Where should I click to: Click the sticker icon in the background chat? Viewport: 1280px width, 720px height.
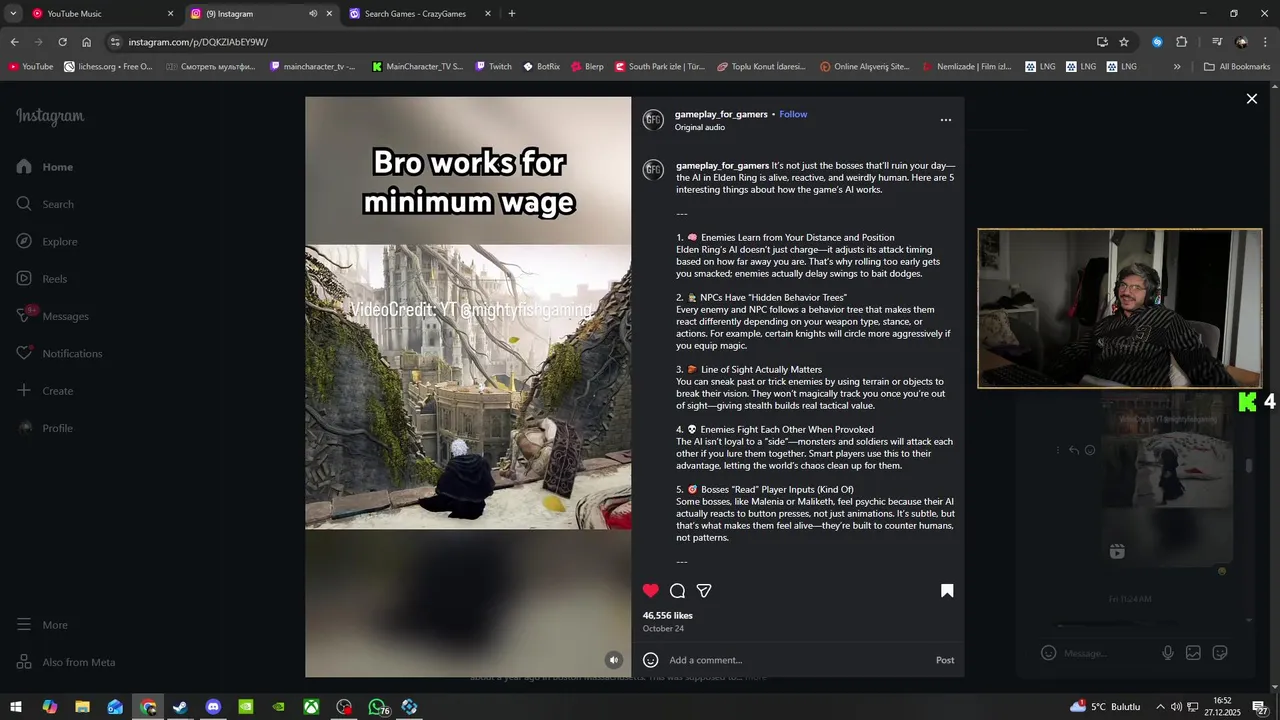[x=1220, y=653]
